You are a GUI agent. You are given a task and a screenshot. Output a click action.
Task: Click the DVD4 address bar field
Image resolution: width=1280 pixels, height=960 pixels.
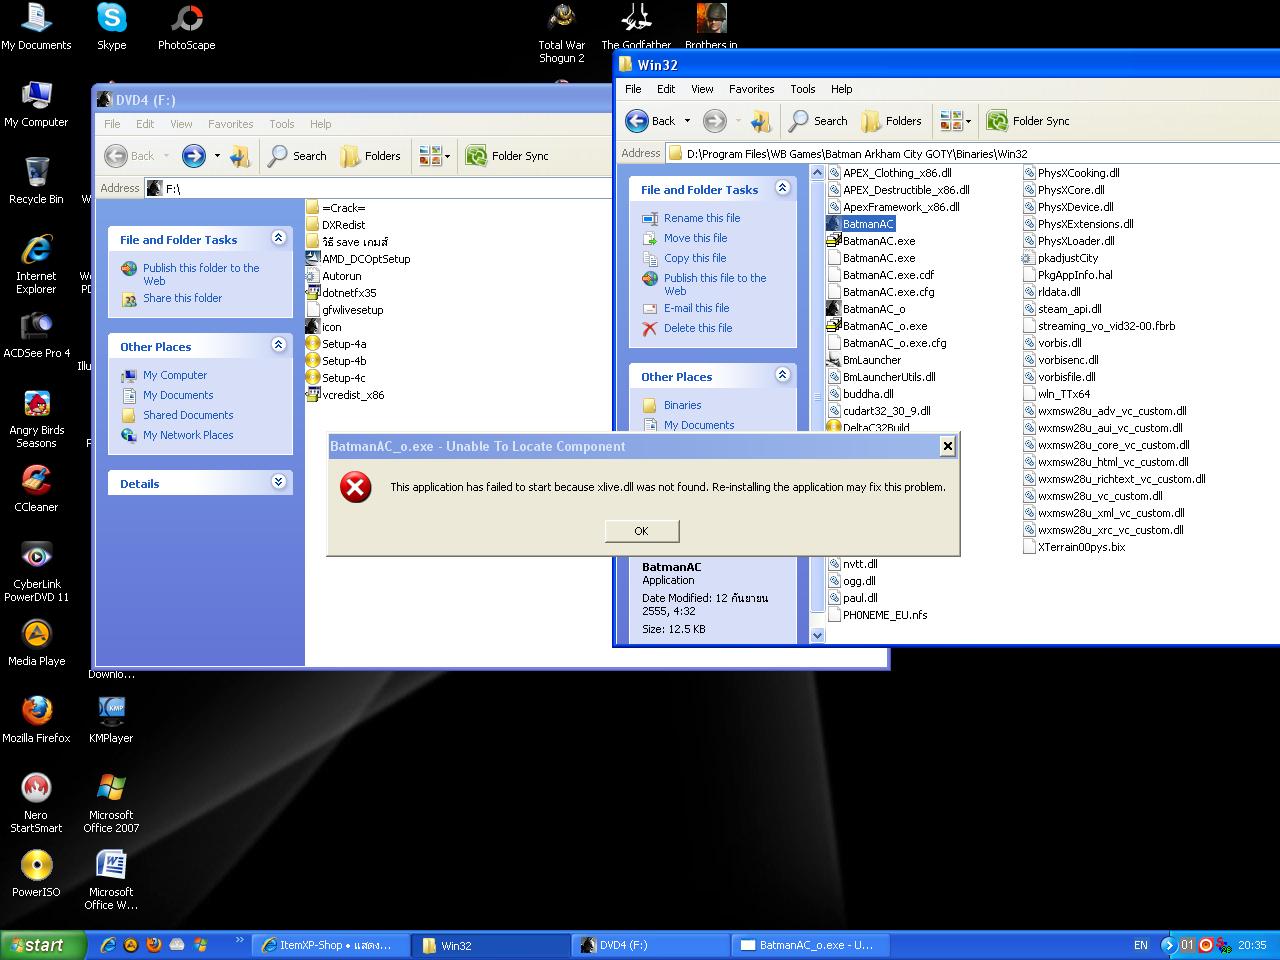[378, 188]
